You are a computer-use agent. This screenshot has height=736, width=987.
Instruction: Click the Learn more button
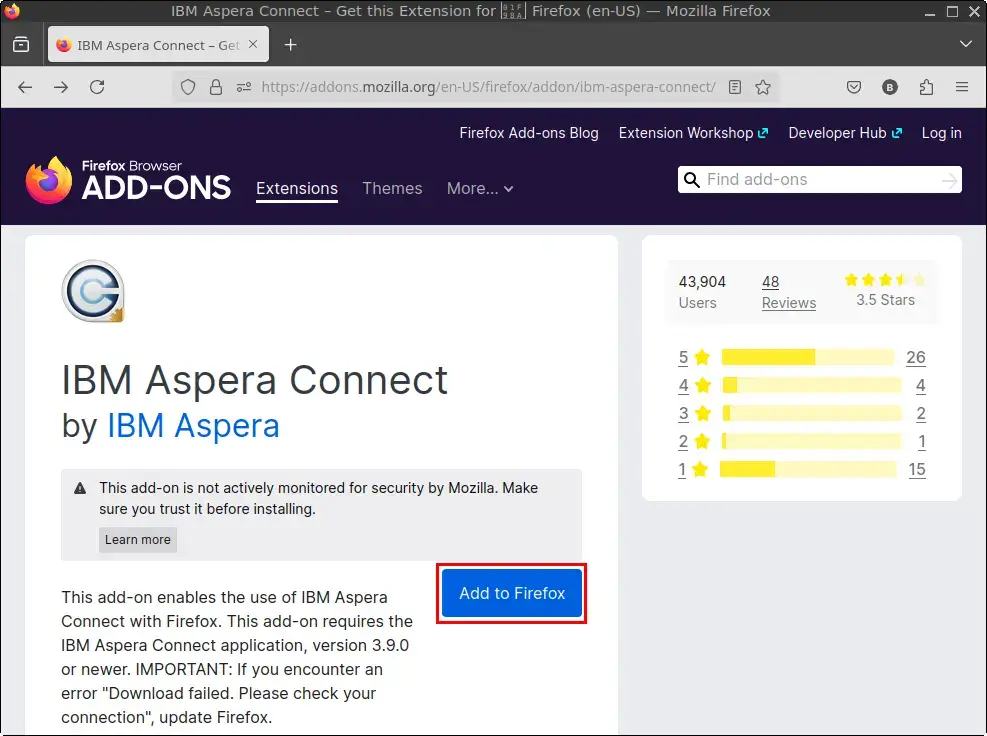pyautogui.click(x=138, y=540)
